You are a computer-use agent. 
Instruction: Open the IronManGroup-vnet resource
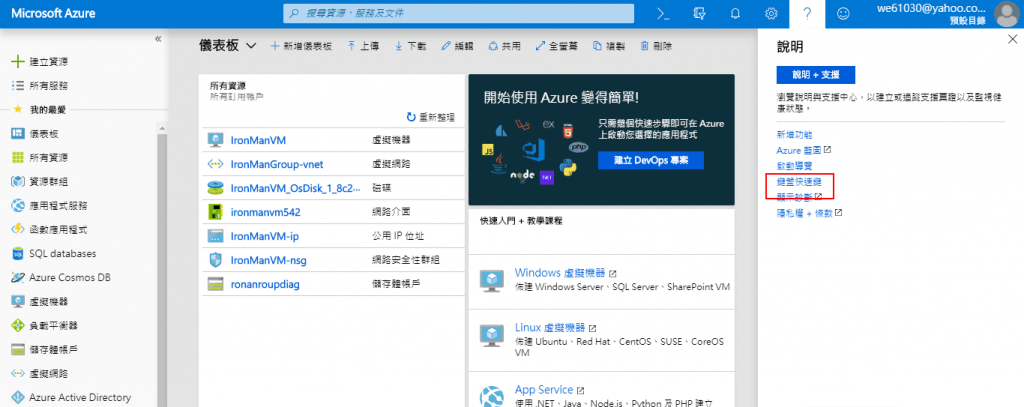coord(277,164)
